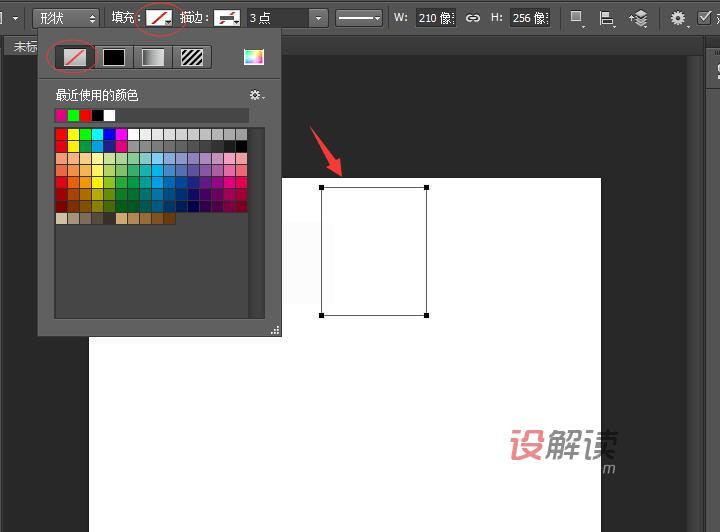Image resolution: width=720 pixels, height=532 pixels.
Task: Open swatches panel gear menu
Action: click(256, 95)
